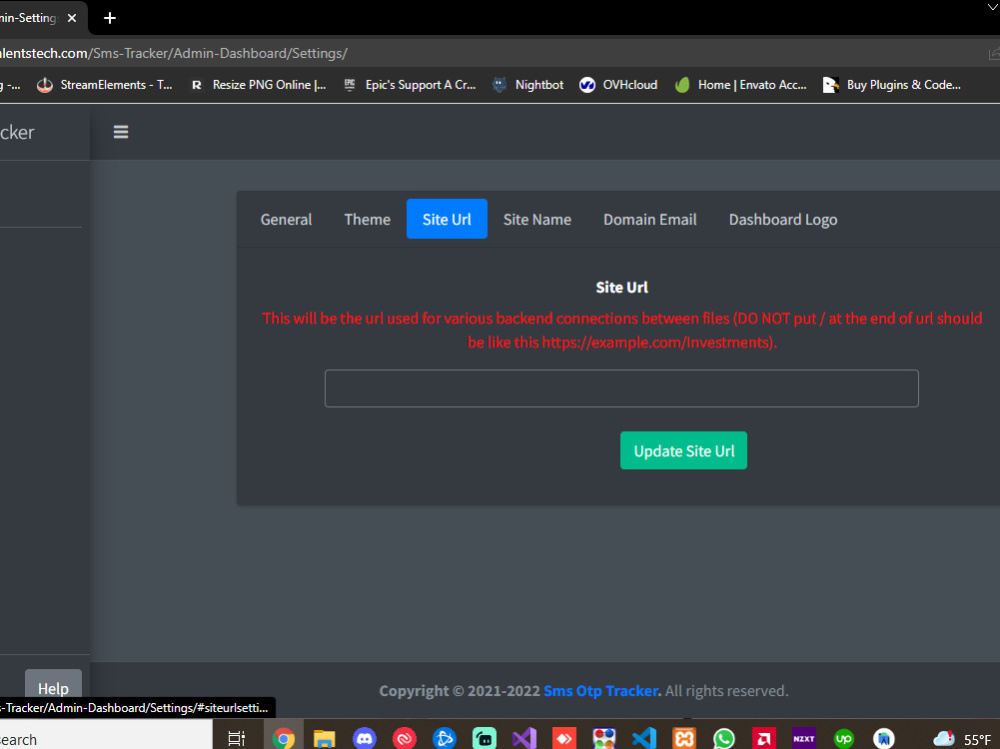Focus the Site Url input field
The width and height of the screenshot is (1000, 749).
[x=621, y=388]
